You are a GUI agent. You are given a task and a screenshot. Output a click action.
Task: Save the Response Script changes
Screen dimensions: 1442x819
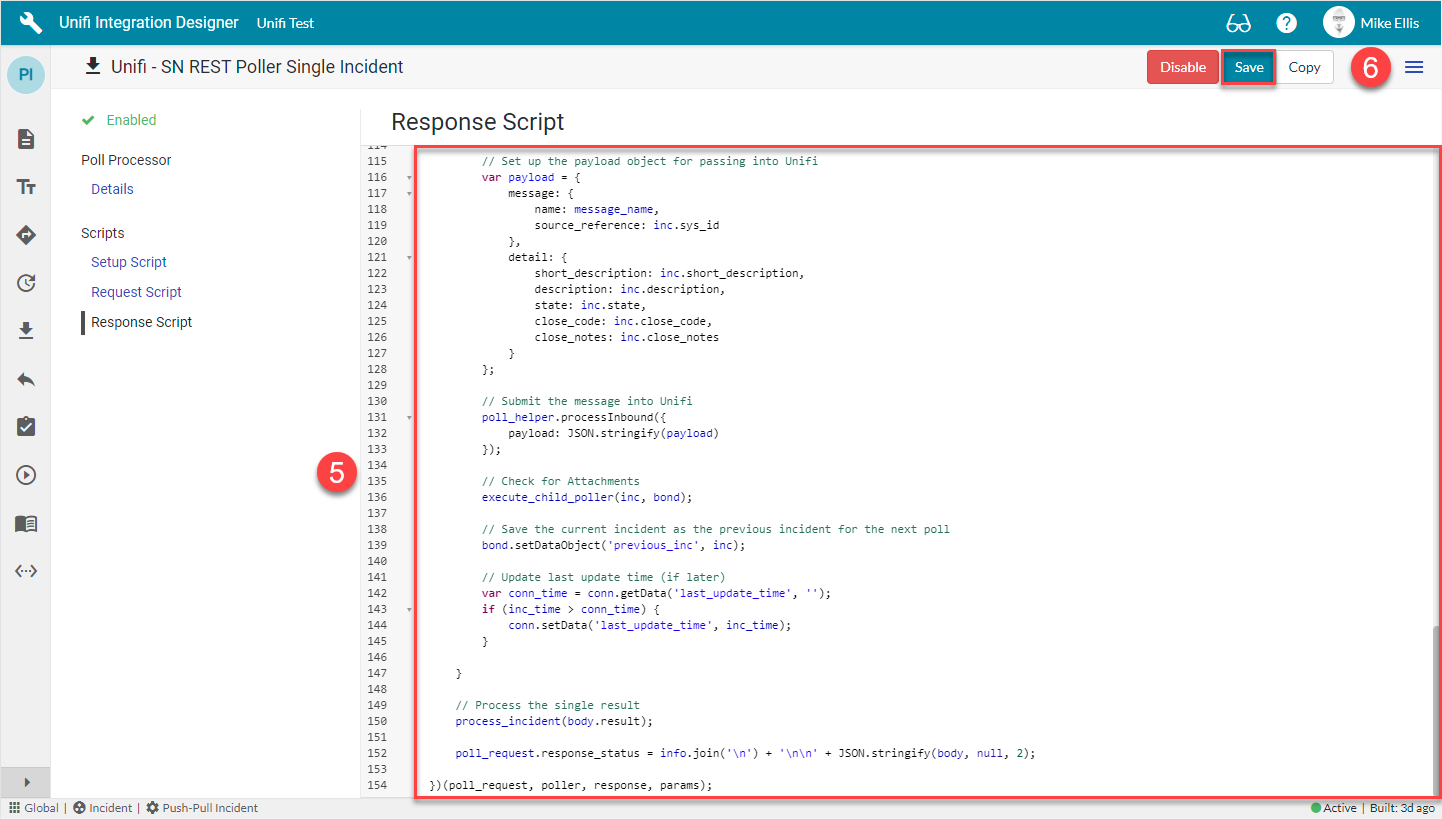1248,66
